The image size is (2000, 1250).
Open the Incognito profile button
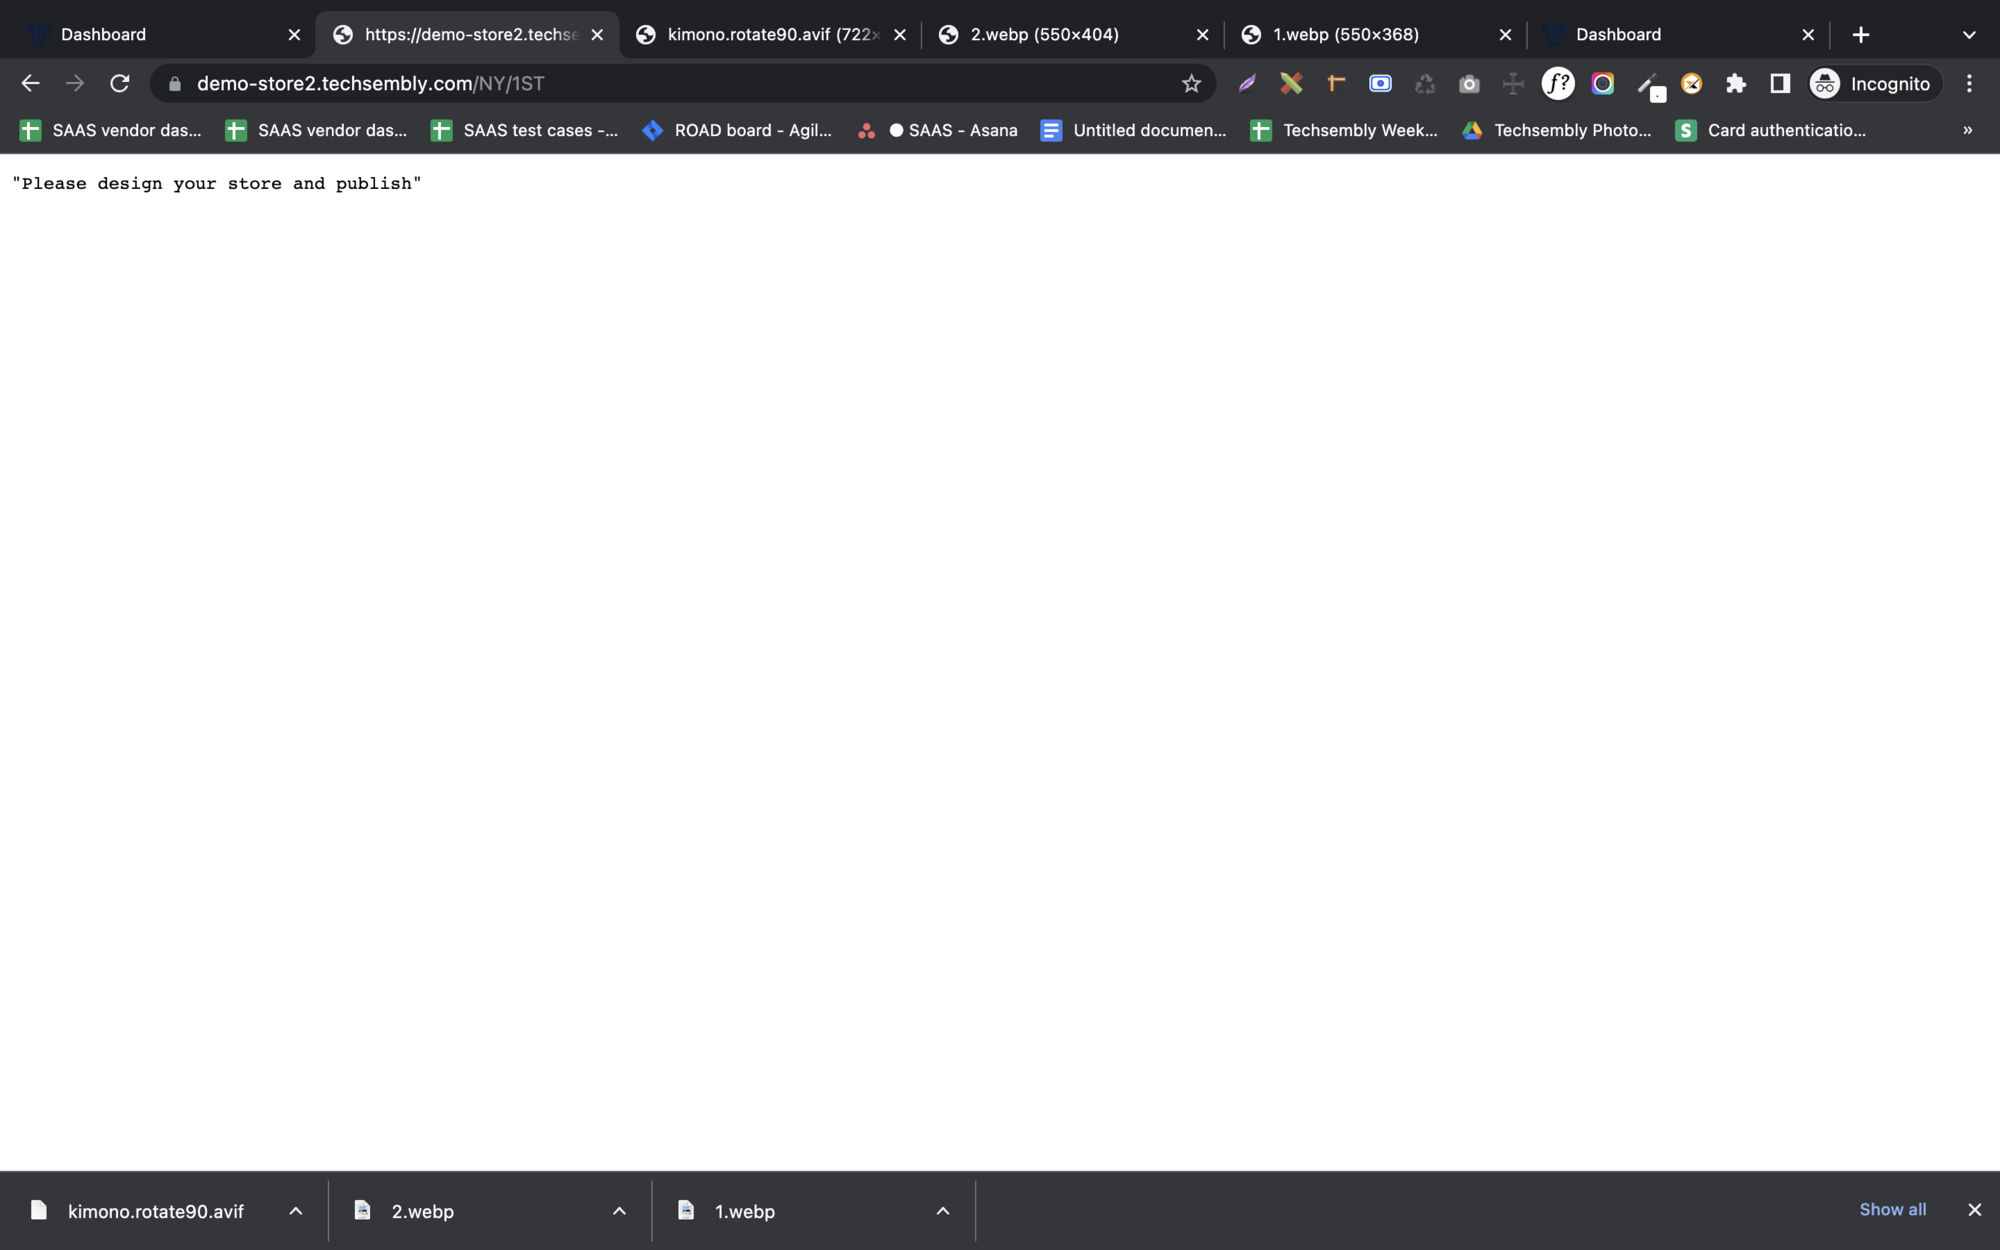pos(1872,84)
